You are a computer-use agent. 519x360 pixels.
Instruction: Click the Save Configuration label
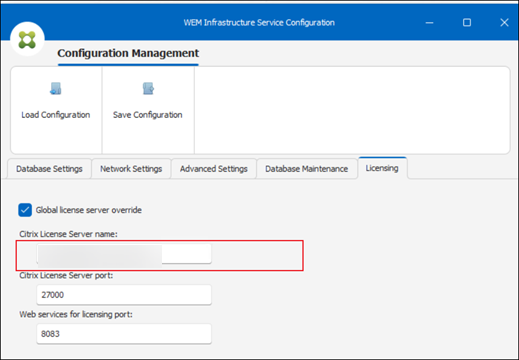pos(148,115)
